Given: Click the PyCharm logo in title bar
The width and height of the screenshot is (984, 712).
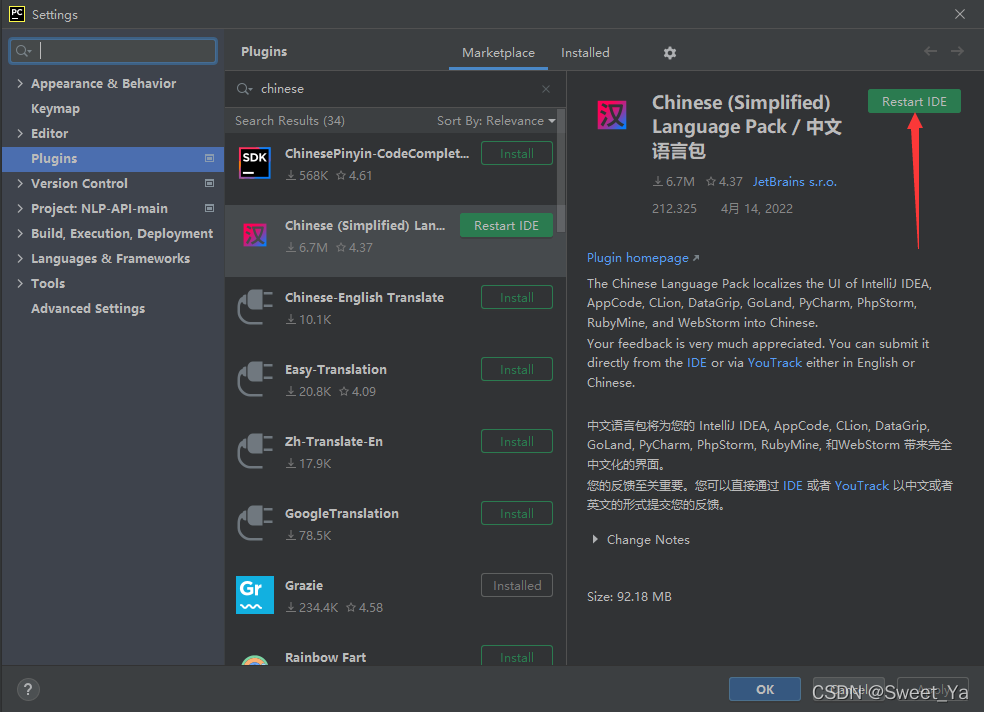Looking at the screenshot, I should coord(17,14).
